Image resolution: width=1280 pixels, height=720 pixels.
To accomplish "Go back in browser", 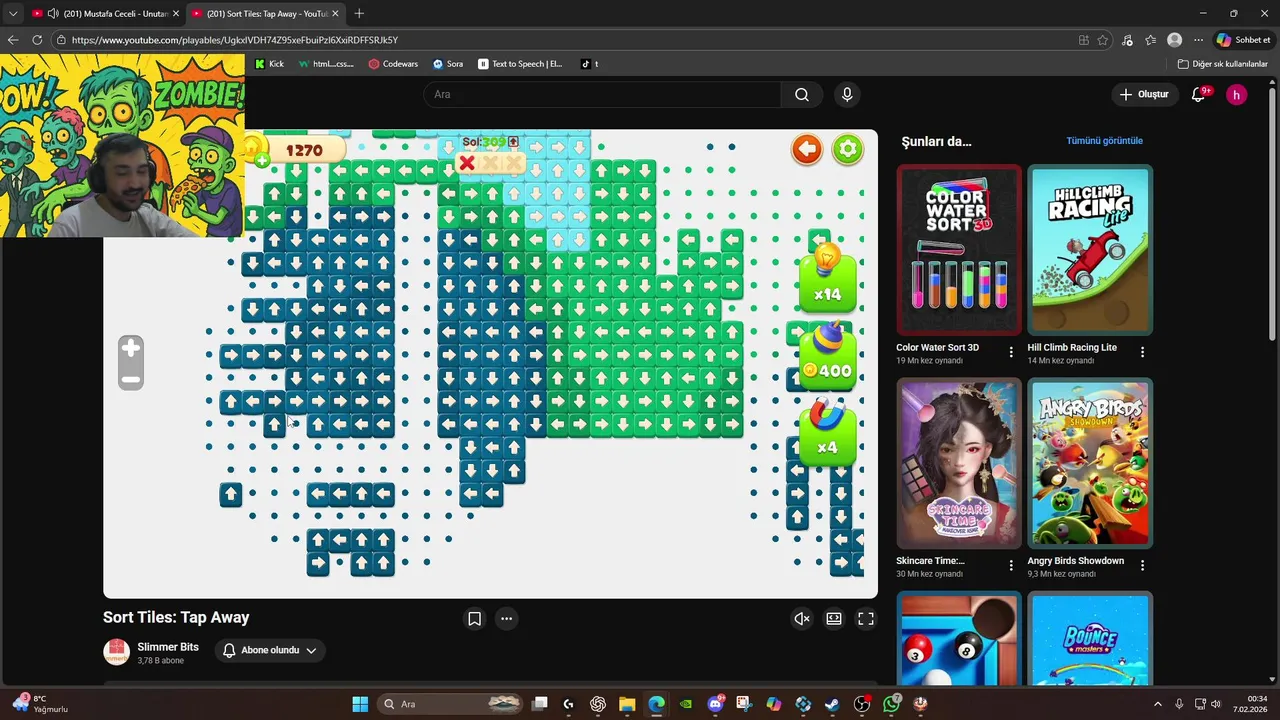I will [13, 40].
